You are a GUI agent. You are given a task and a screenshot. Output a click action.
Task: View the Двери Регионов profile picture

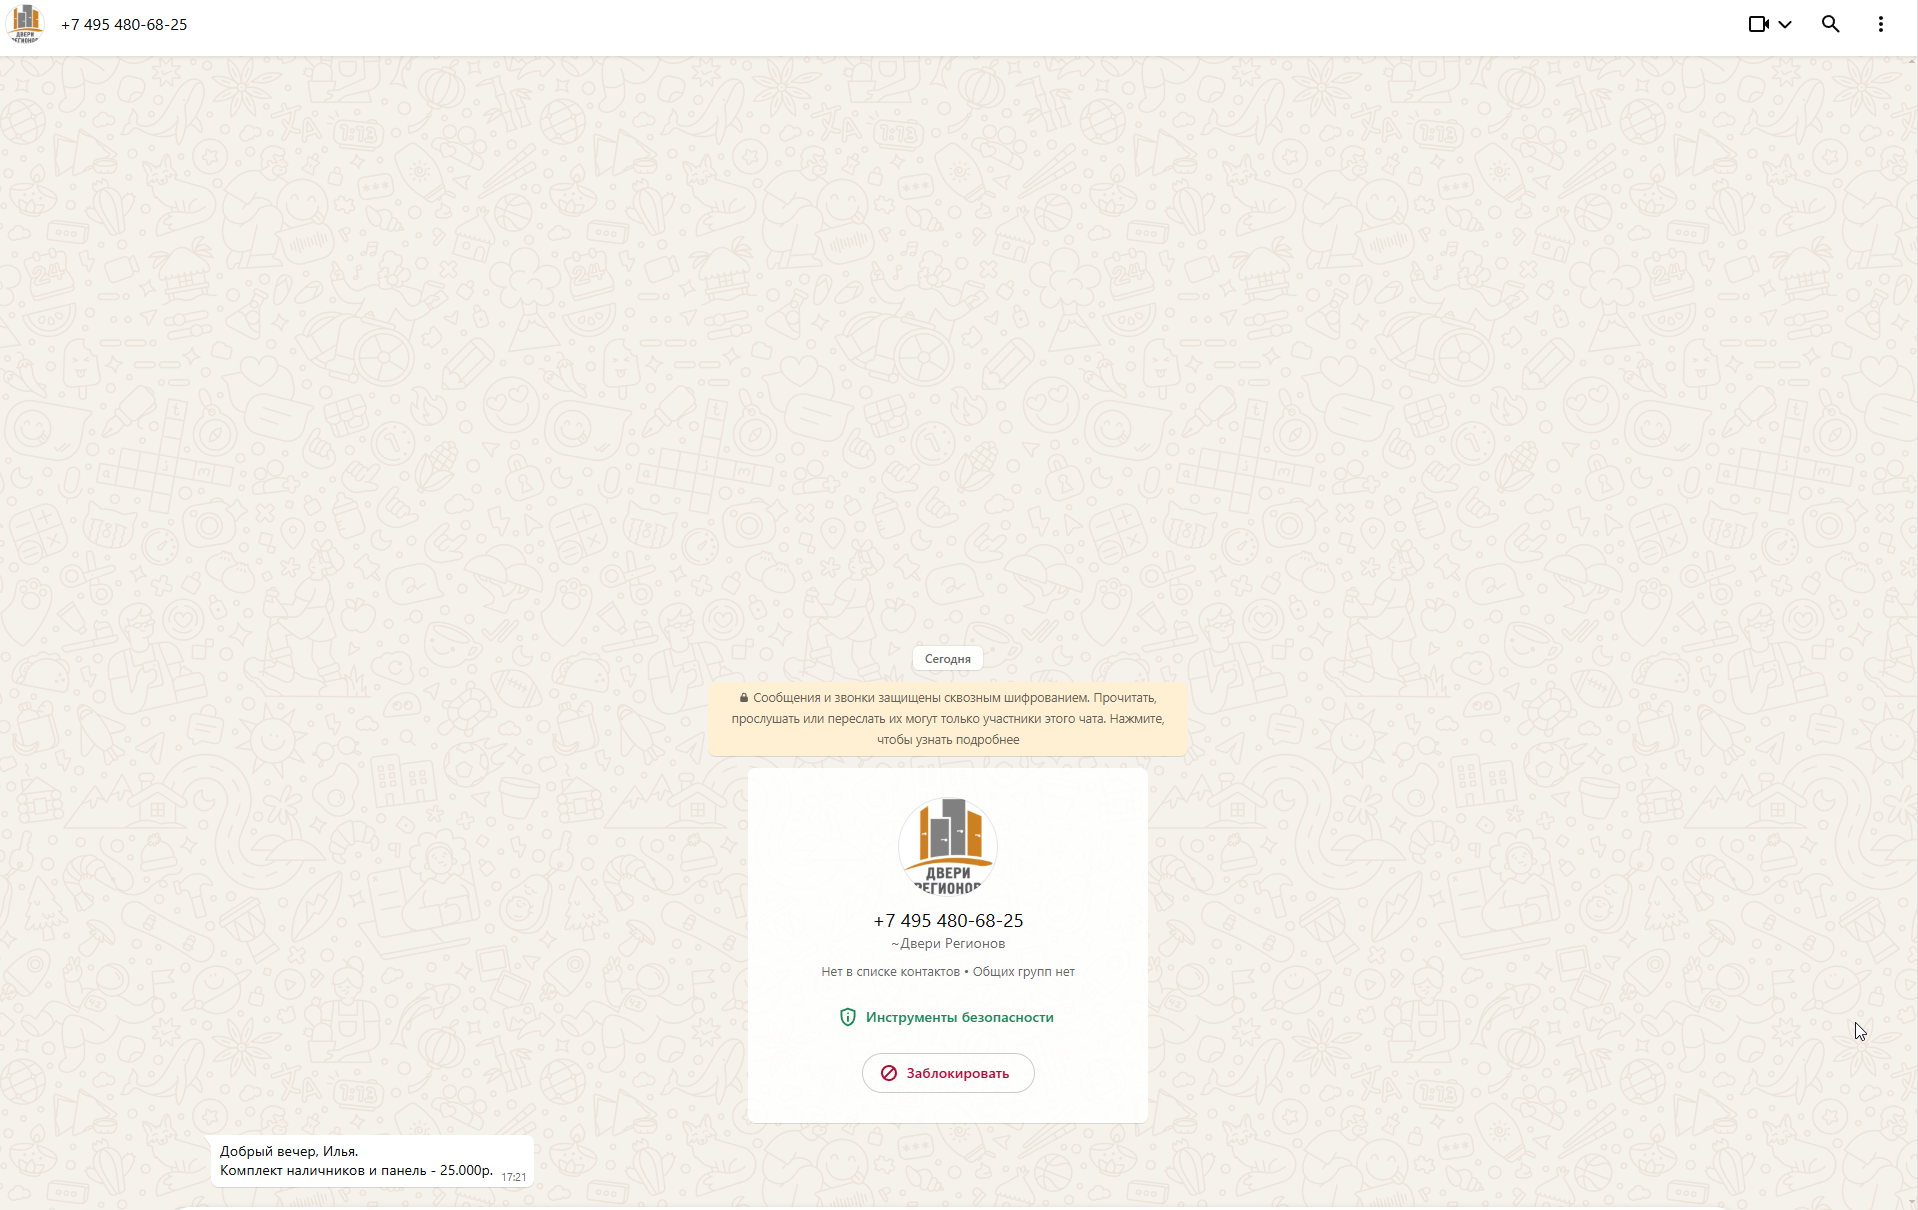[948, 846]
